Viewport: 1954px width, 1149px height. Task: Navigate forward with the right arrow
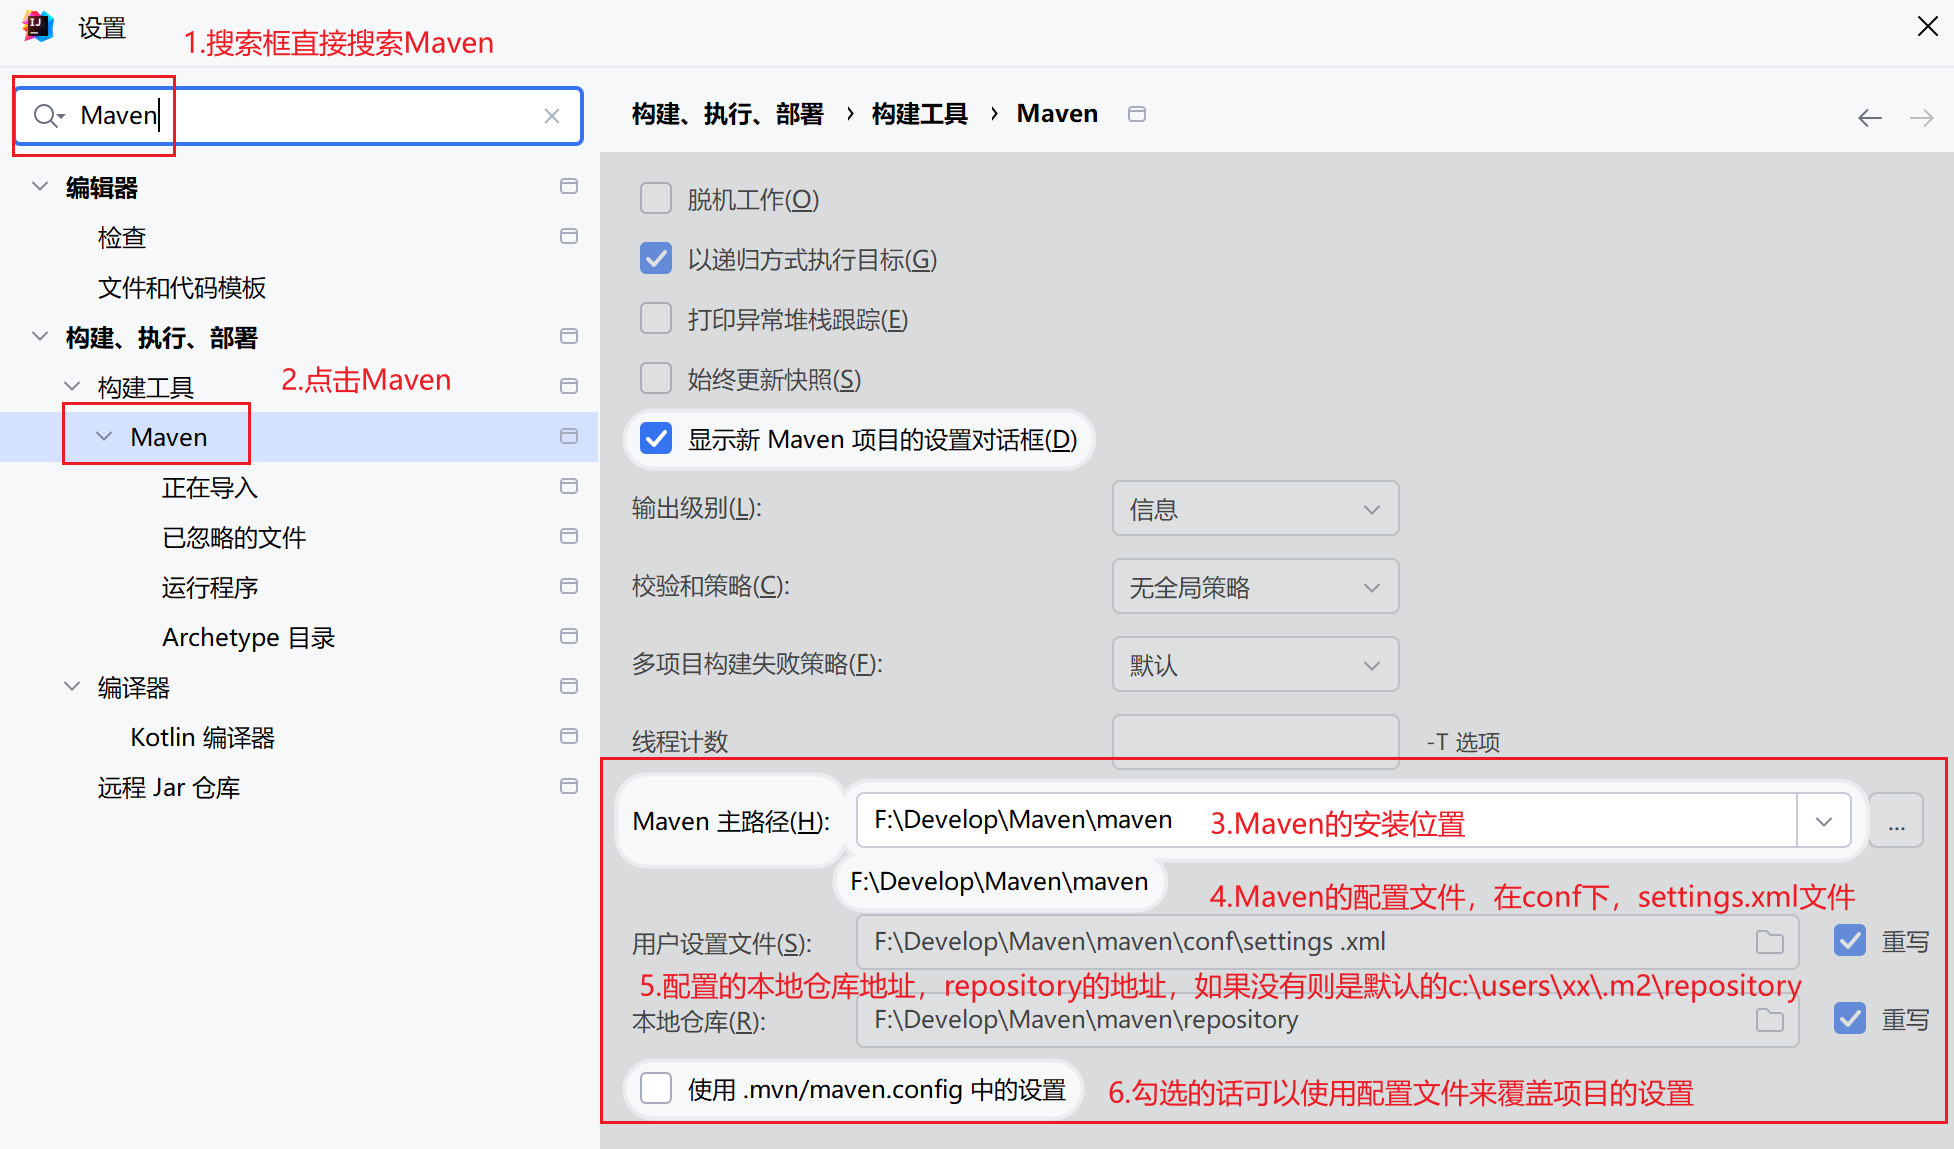[x=1922, y=118]
